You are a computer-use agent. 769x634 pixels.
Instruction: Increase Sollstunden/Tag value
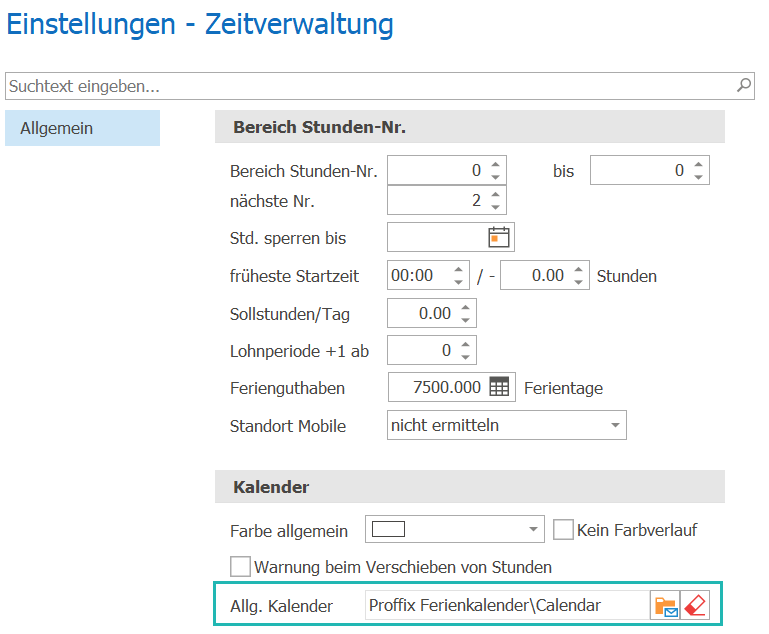[465, 307]
